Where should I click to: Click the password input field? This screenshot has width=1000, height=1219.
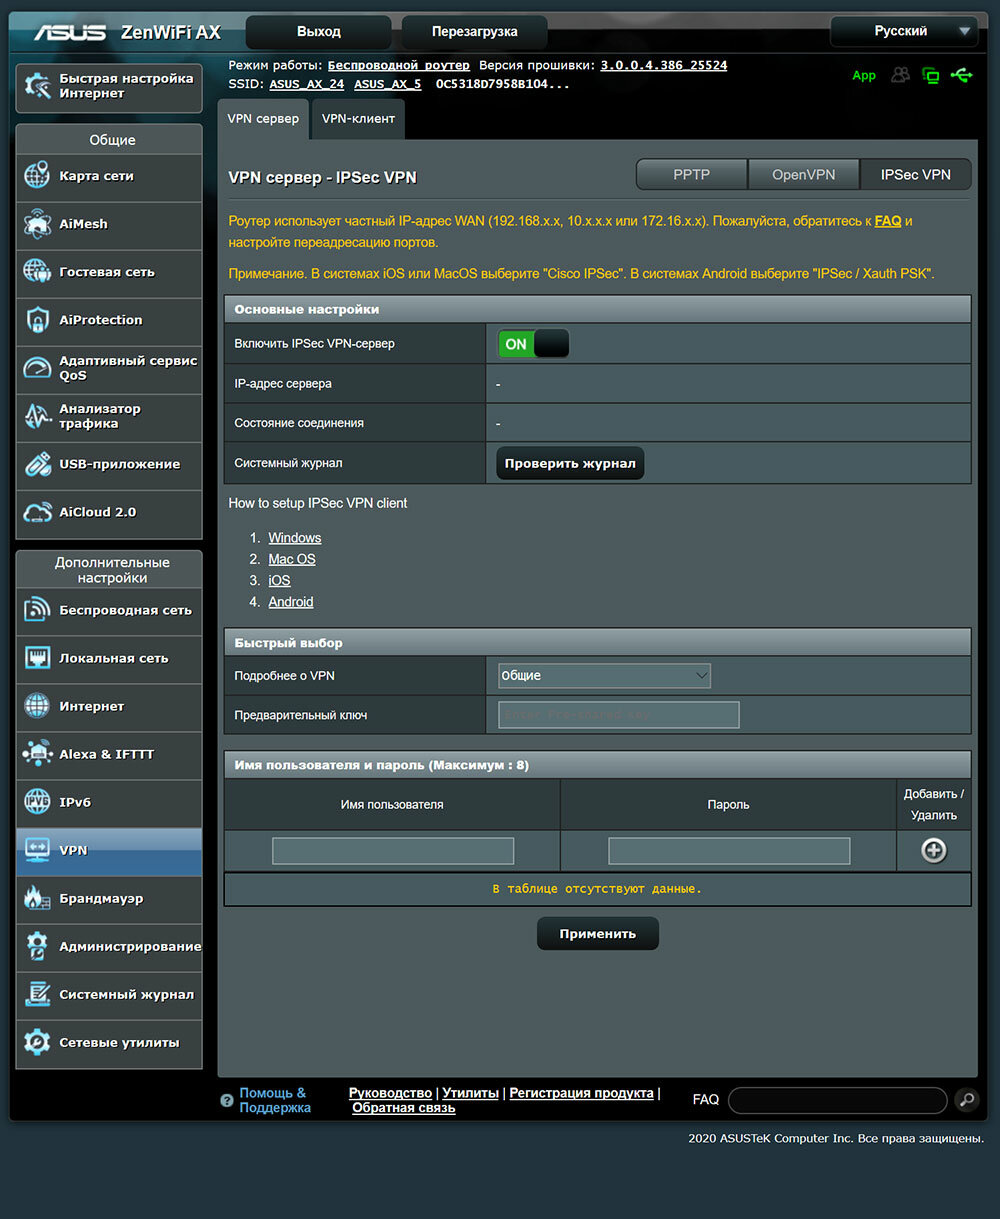tap(729, 851)
